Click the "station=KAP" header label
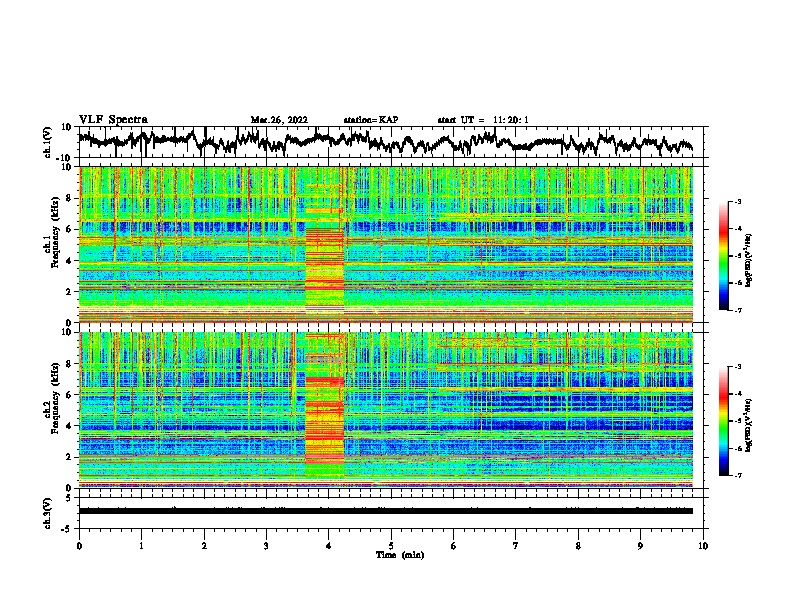 (x=371, y=120)
